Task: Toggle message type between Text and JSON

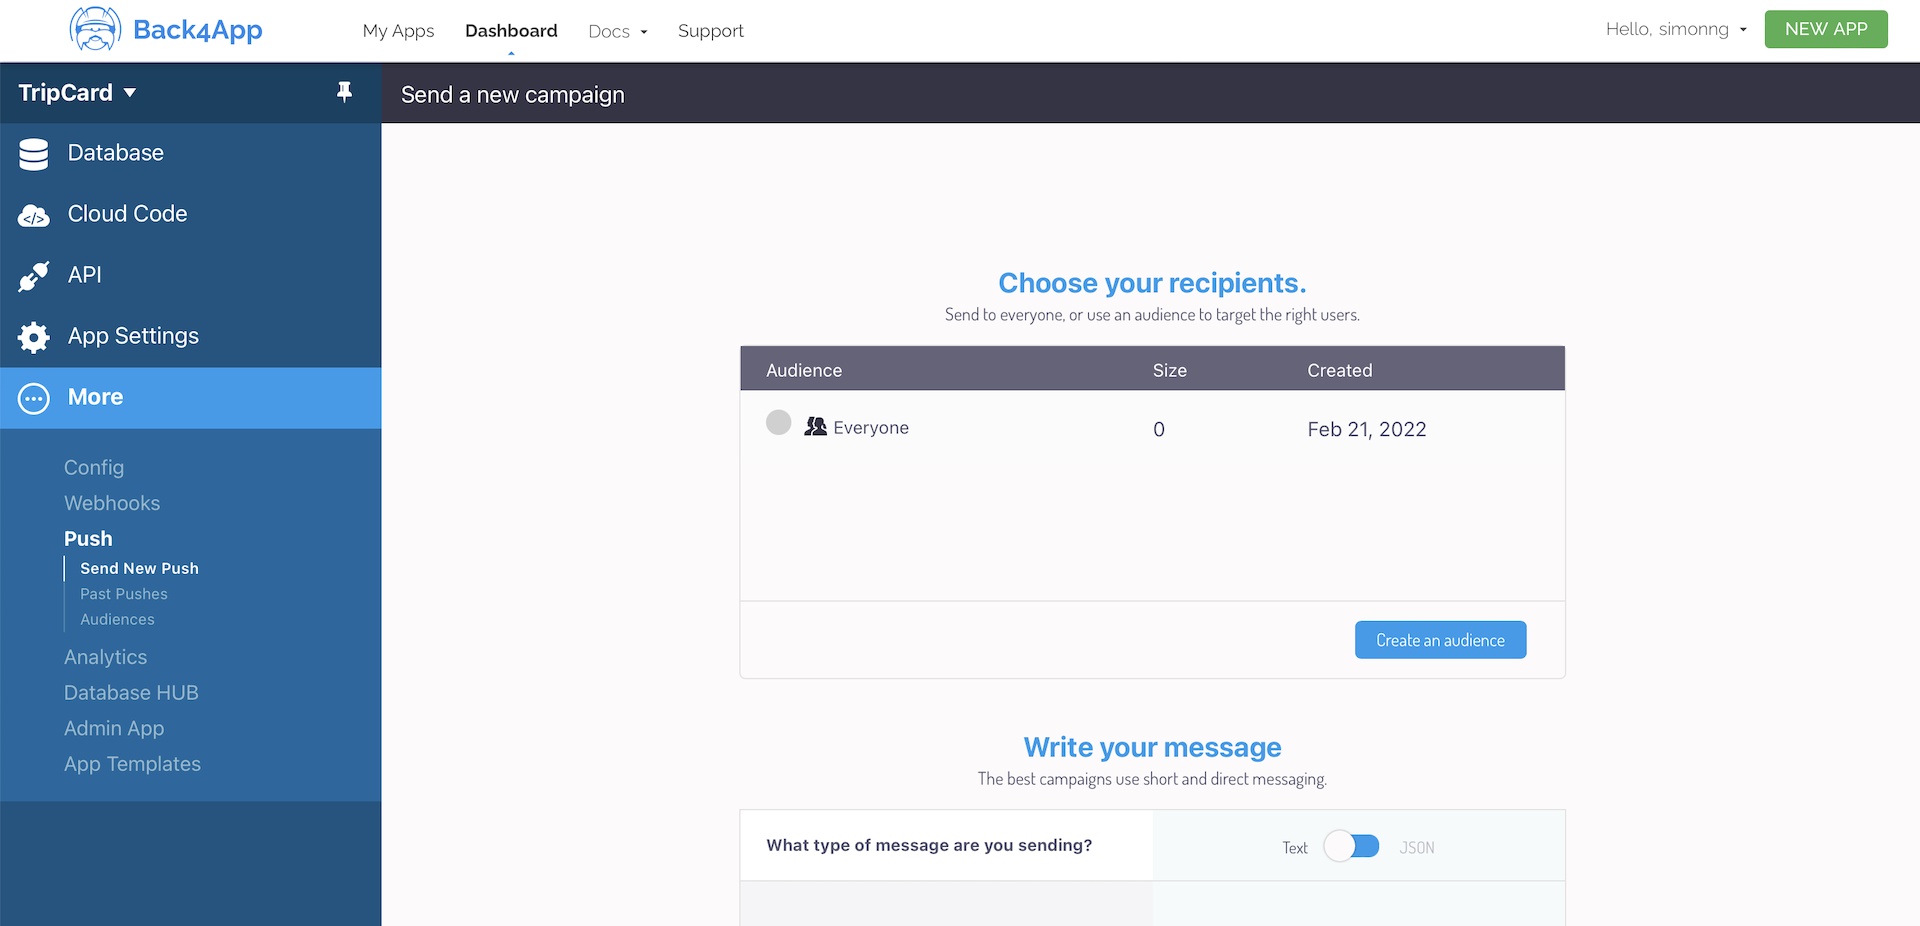Action: [x=1351, y=846]
